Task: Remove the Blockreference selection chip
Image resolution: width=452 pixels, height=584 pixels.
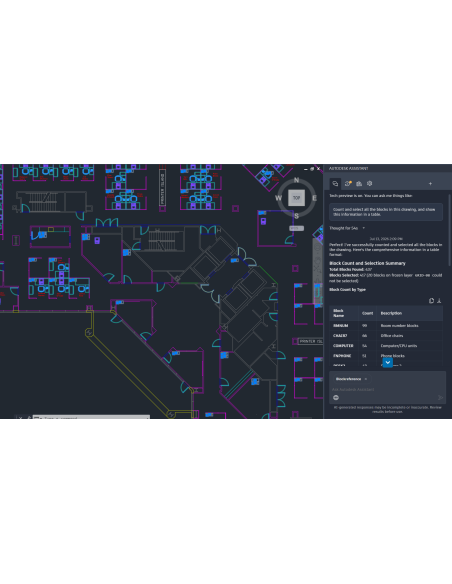Action: coord(366,379)
